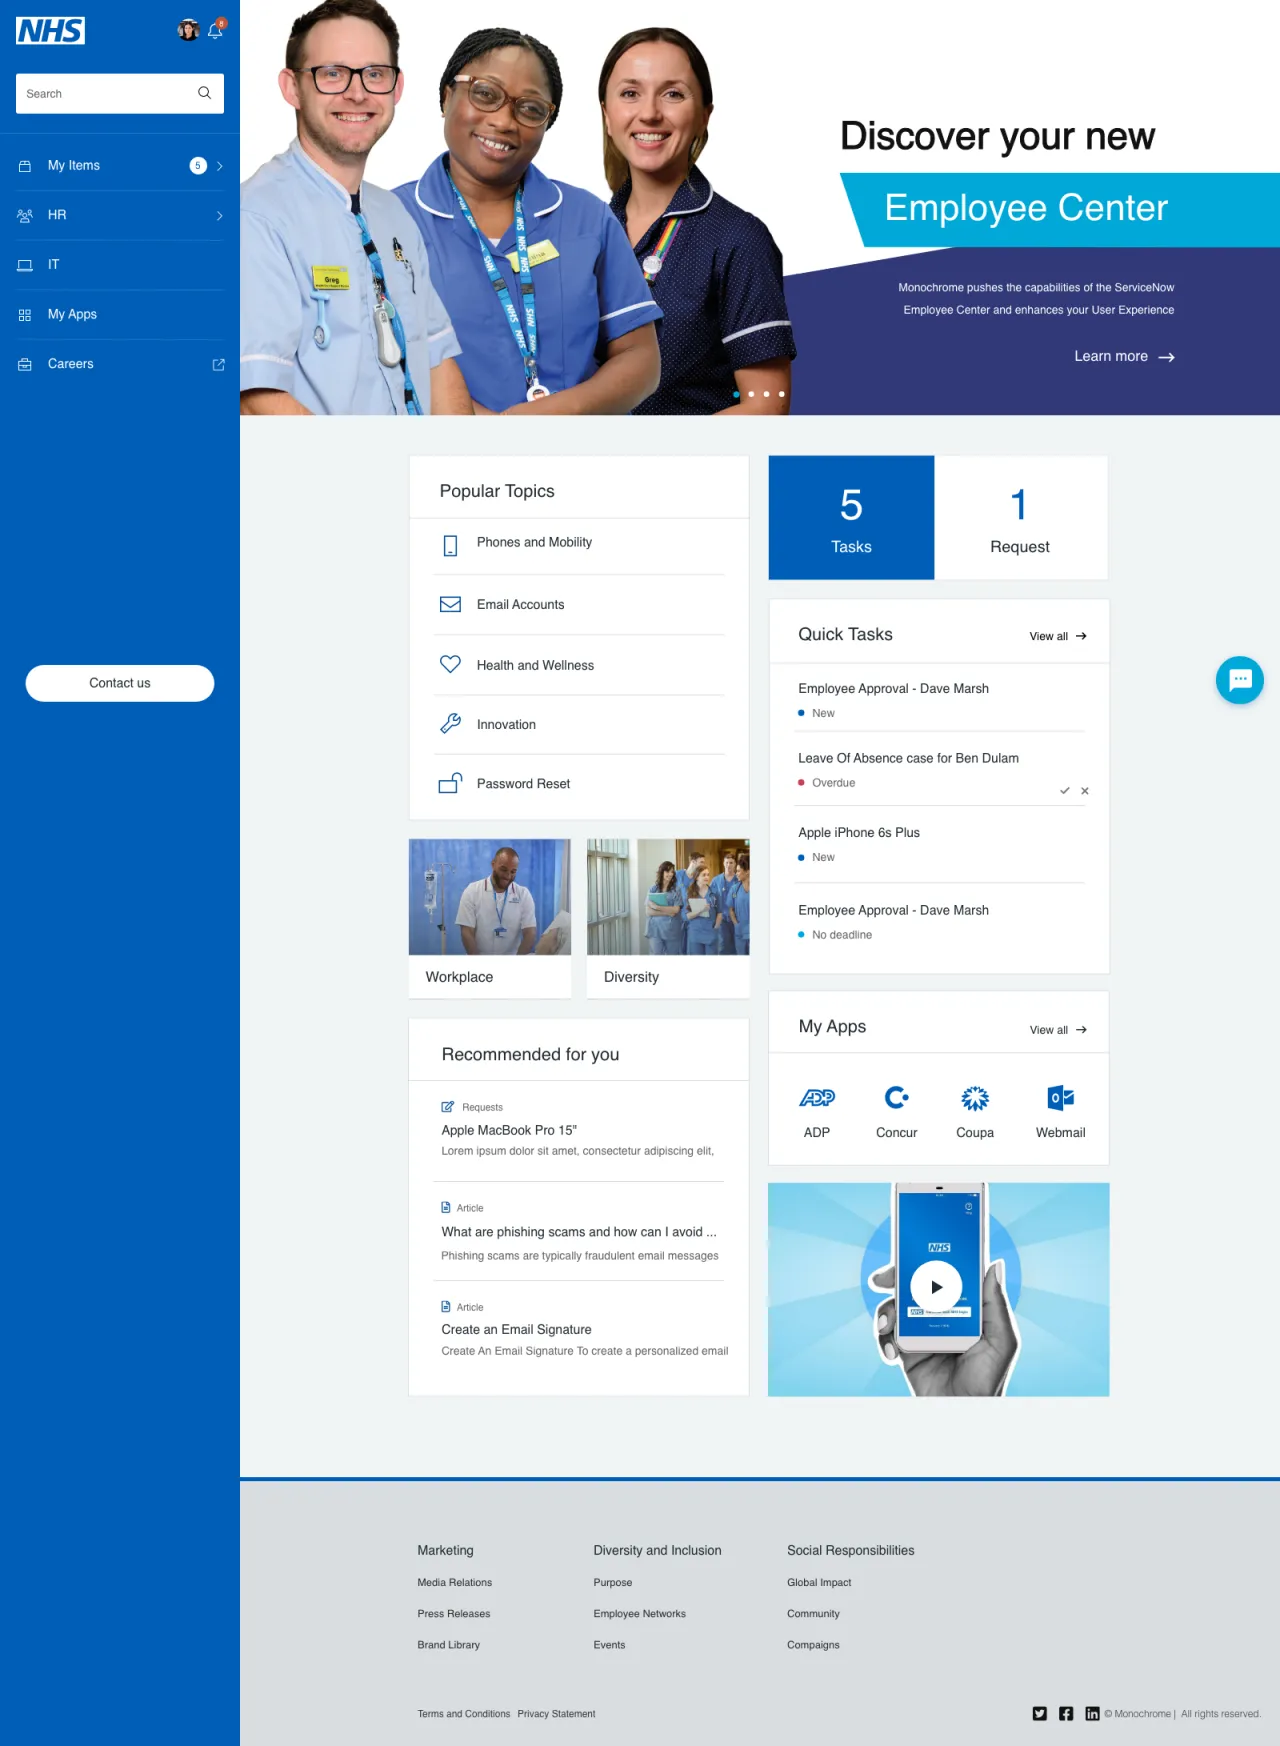Launch the Coupa app
Image resolution: width=1280 pixels, height=1746 pixels.
(x=975, y=1111)
